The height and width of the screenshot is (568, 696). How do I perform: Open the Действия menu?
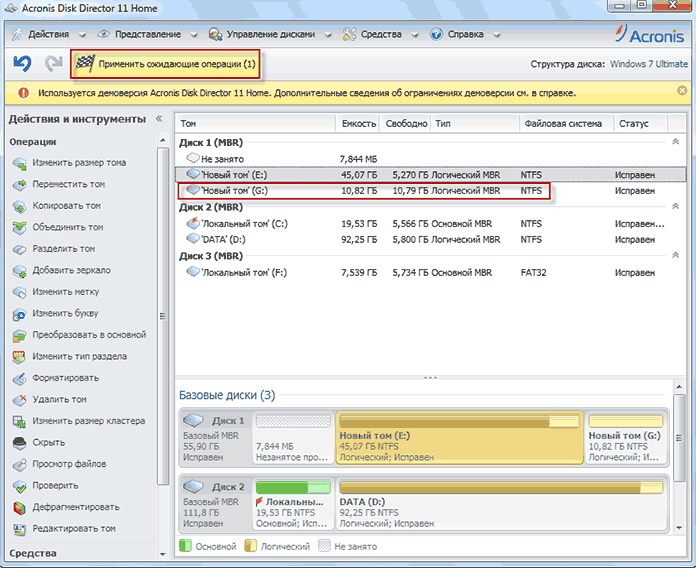click(x=48, y=34)
